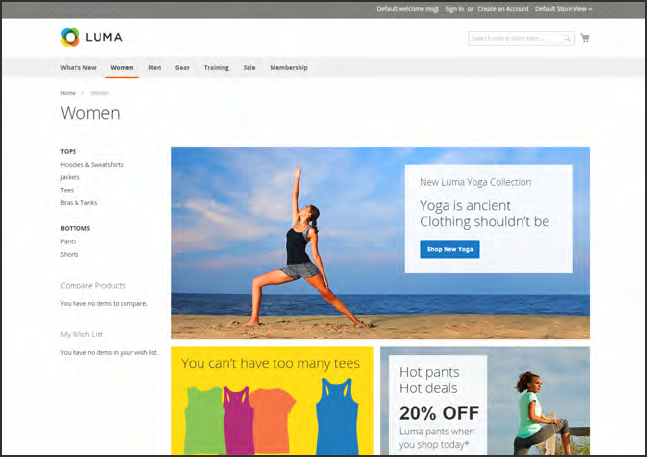Open the Shorts category link
The width and height of the screenshot is (648, 457).
(69, 255)
